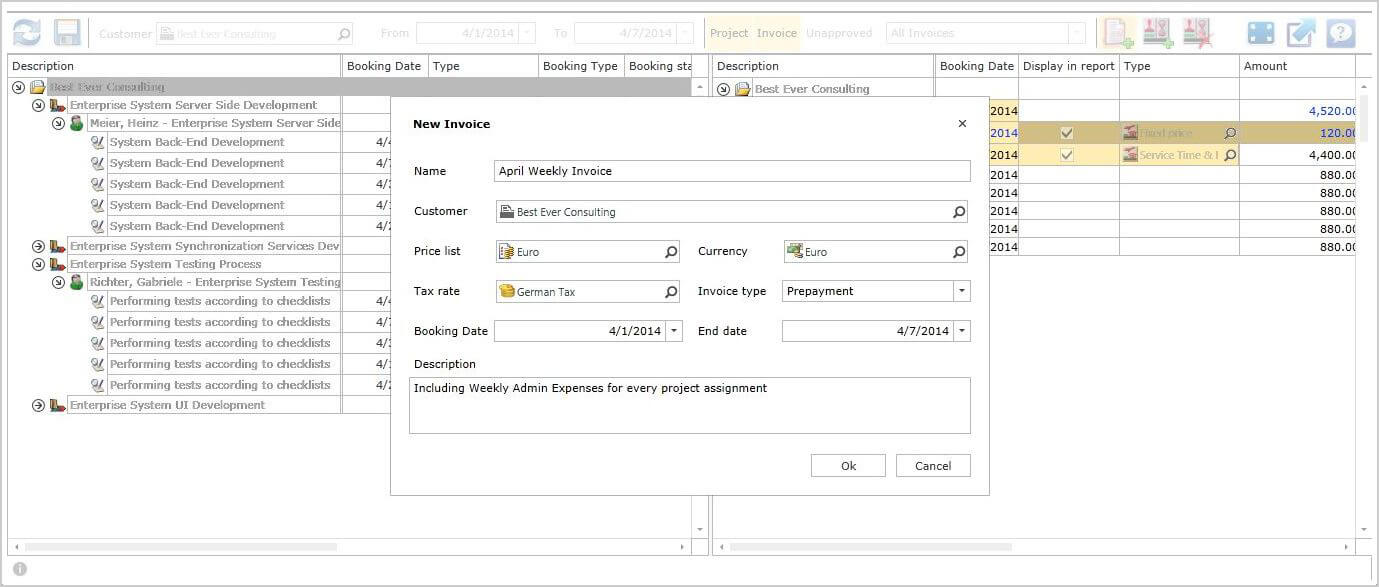Click the Tax rate lookup magnifier
This screenshot has height=587, width=1379.
click(x=671, y=292)
